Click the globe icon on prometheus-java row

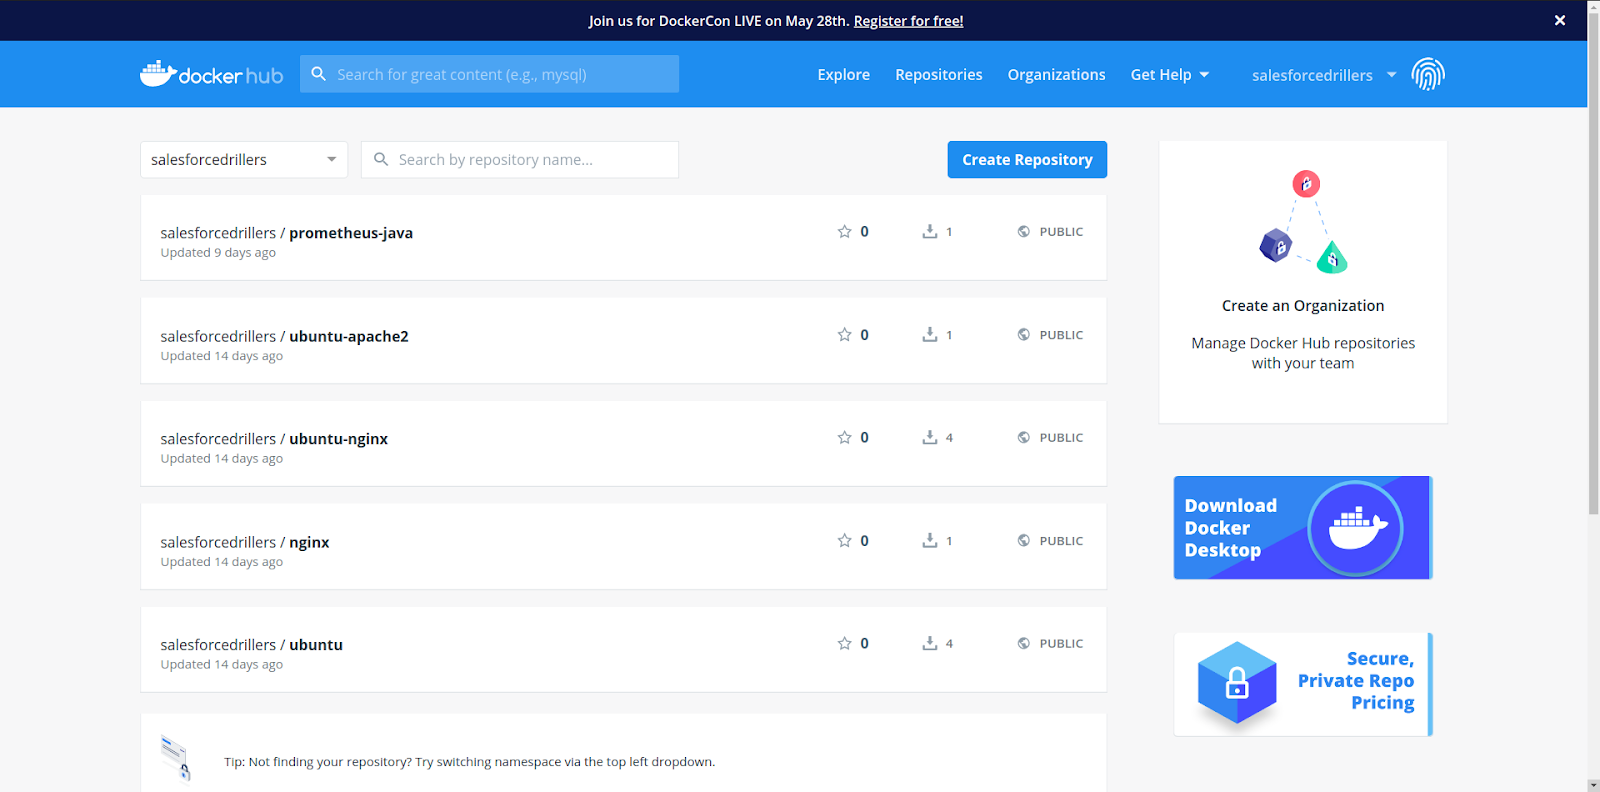tap(1024, 231)
